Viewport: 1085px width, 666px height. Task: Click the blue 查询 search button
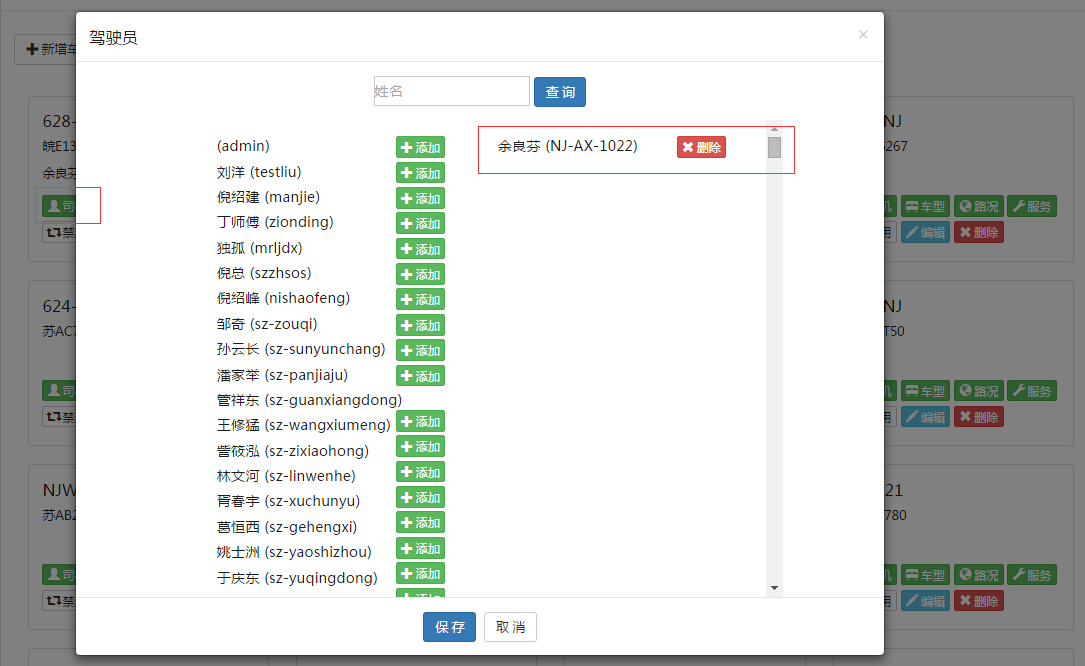(x=560, y=92)
